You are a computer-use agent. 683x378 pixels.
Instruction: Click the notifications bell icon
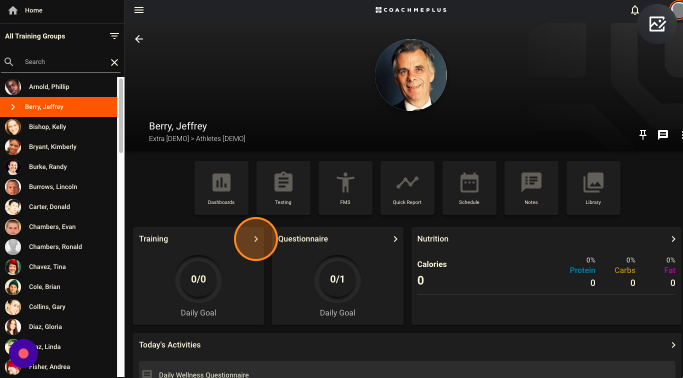[635, 10]
